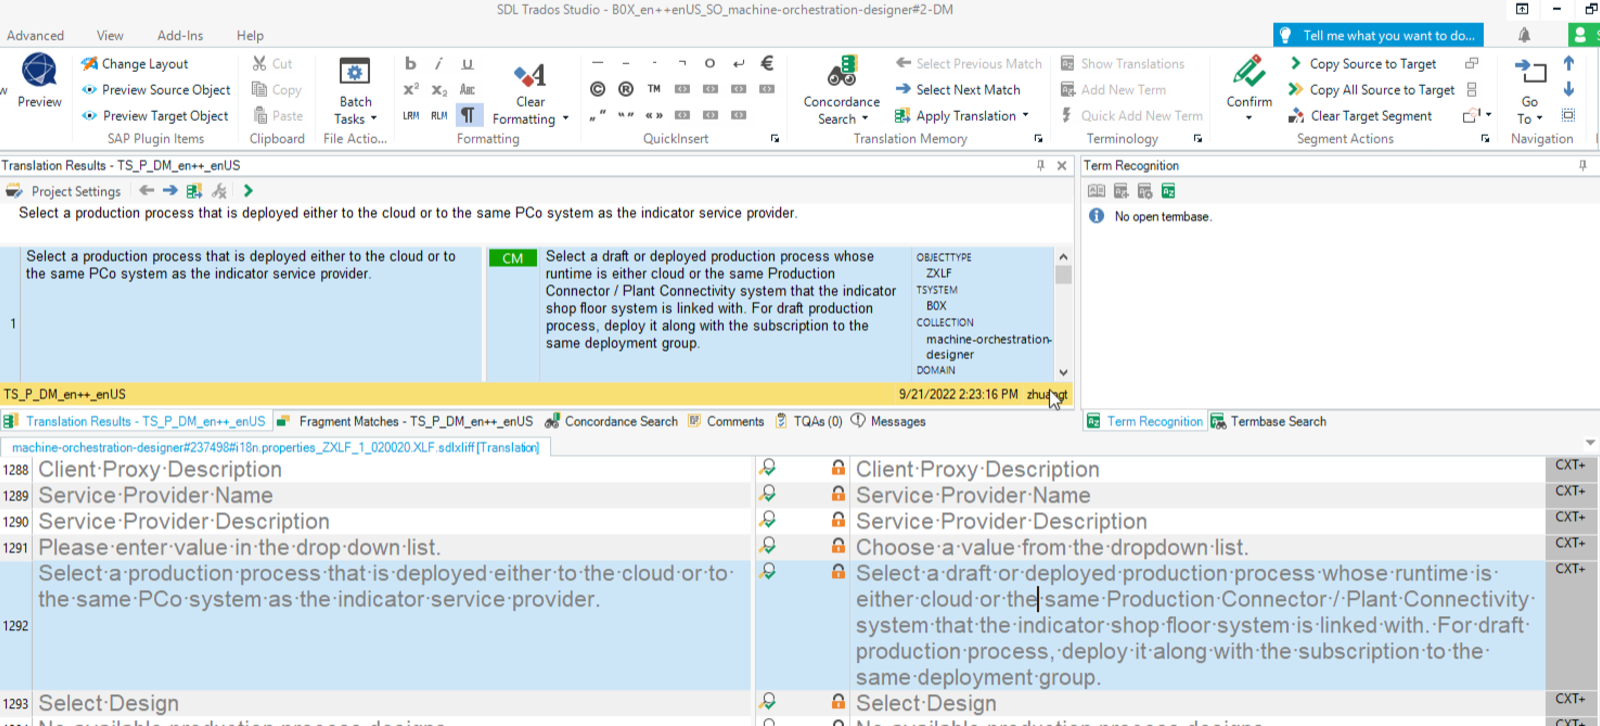Toggle small caps formatting
Screen dimensions: 1600x726
click(467, 89)
